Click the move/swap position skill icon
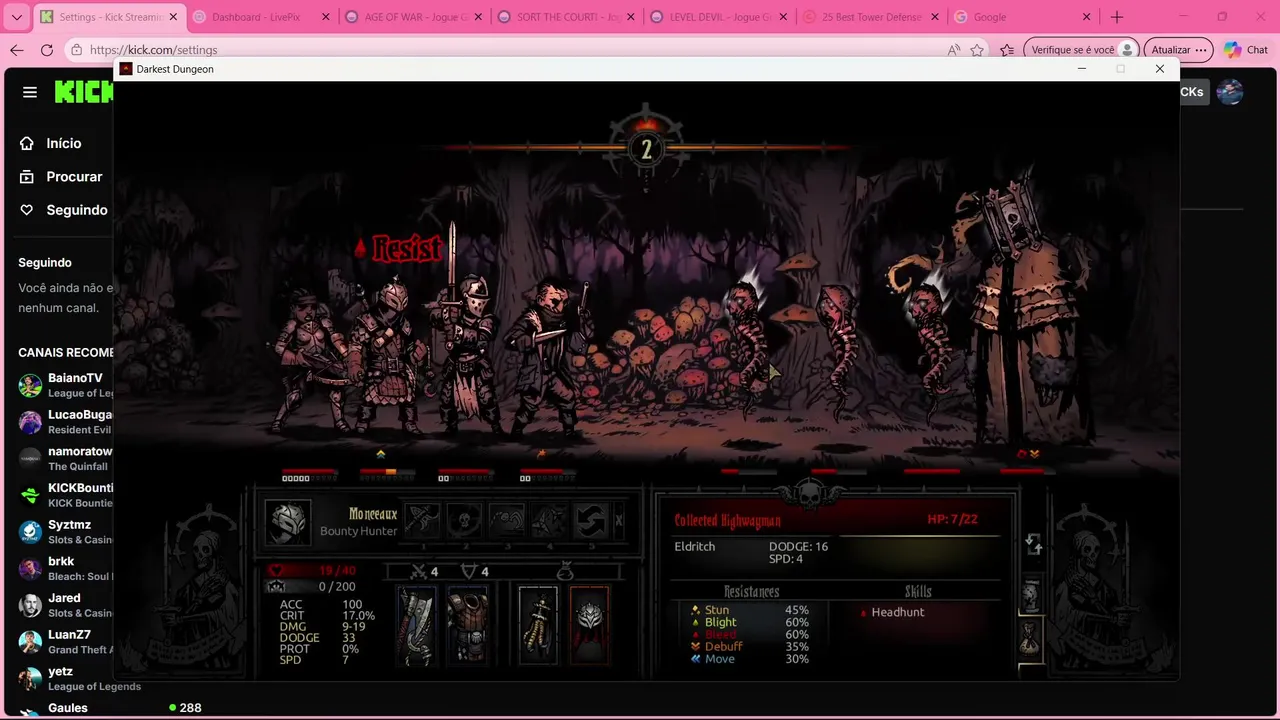 [x=590, y=520]
